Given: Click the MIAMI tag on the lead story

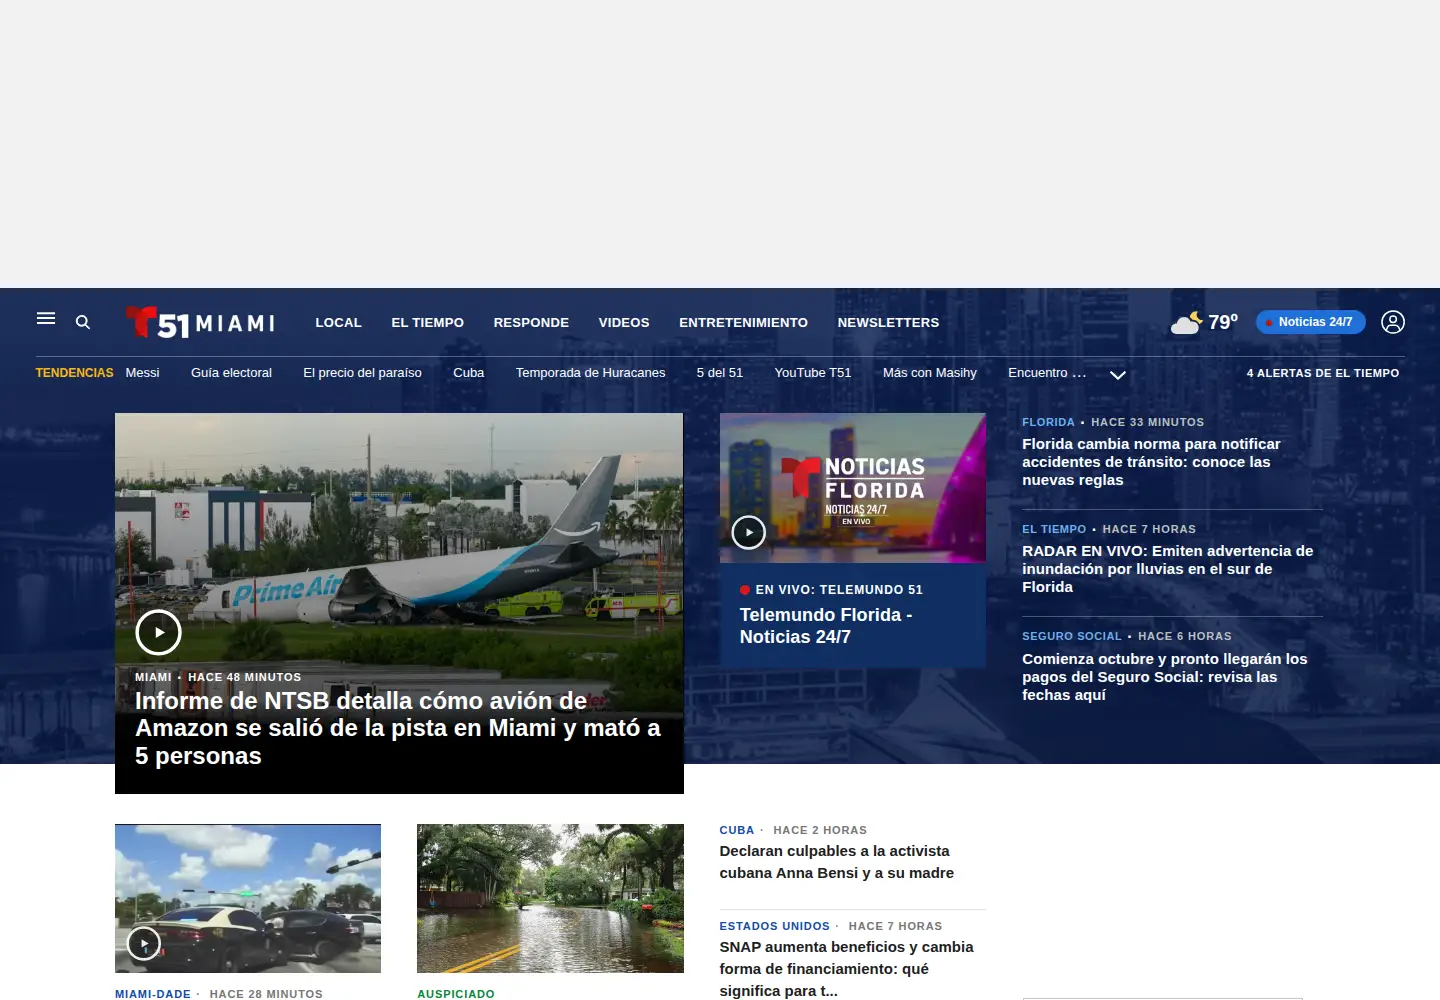Looking at the screenshot, I should (153, 677).
